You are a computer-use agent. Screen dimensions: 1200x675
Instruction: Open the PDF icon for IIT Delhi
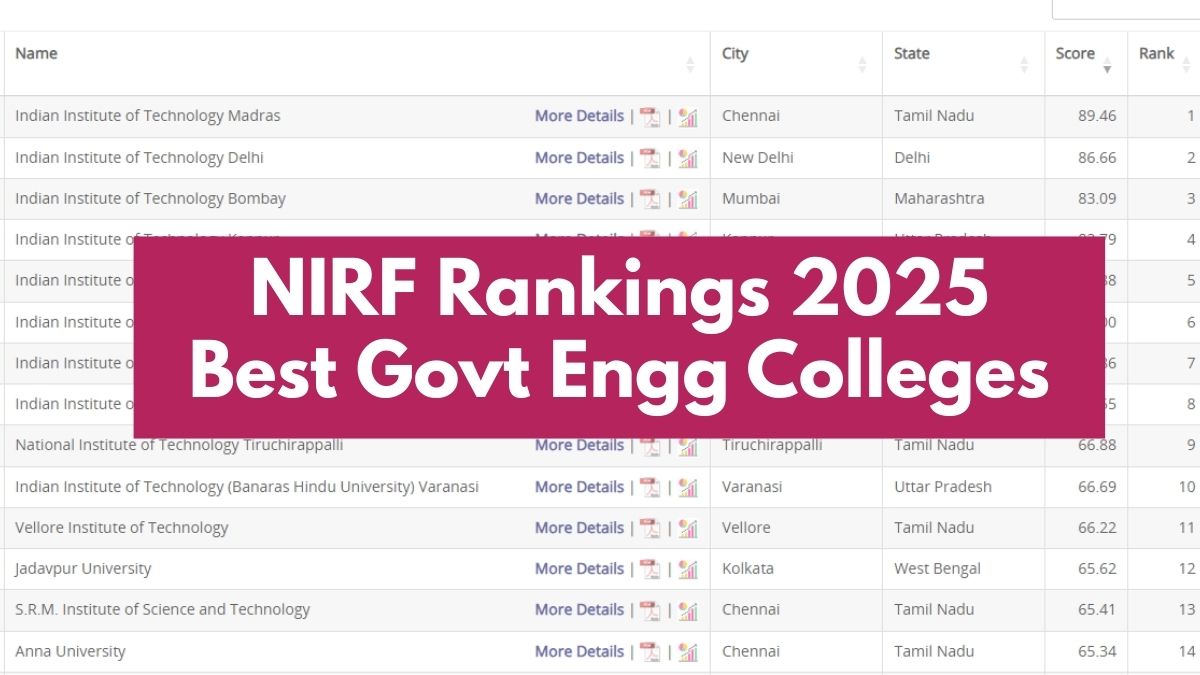(x=650, y=158)
